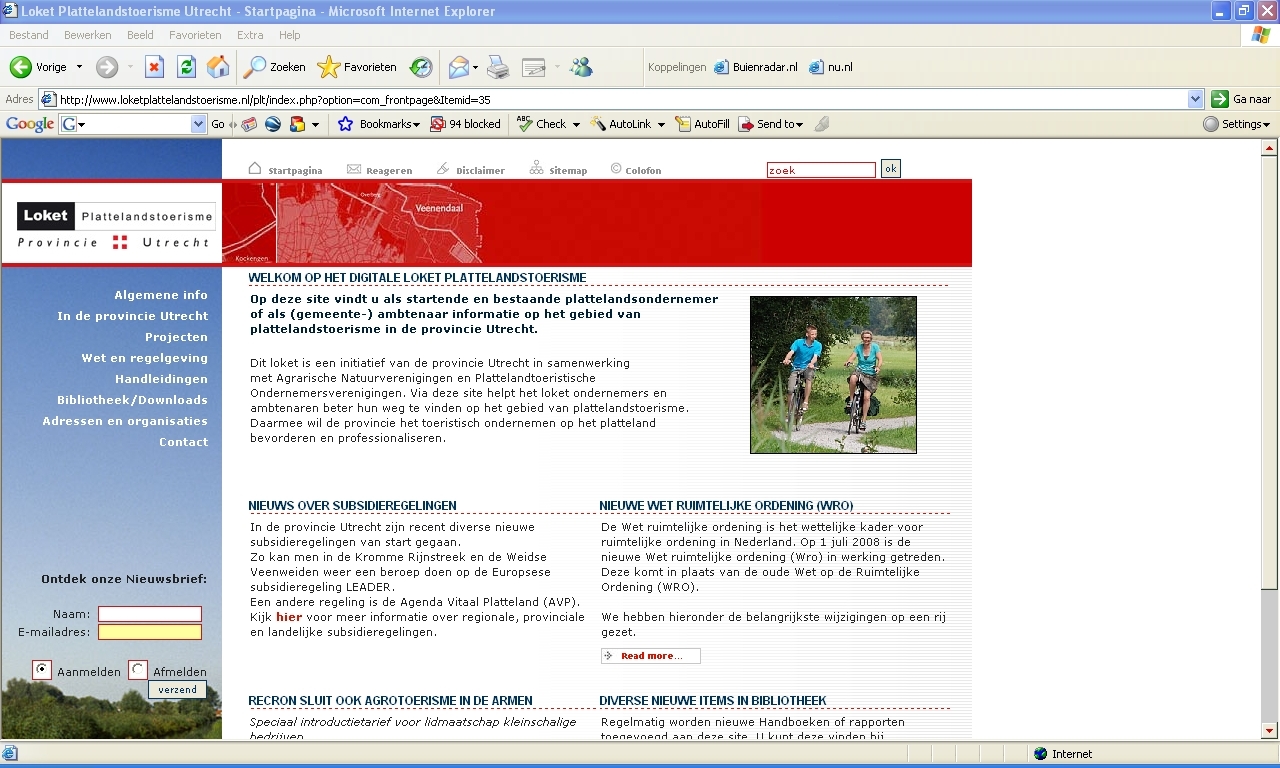This screenshot has height=768, width=1280.
Task: Select the Afmelden radio button
Action: click(138, 670)
